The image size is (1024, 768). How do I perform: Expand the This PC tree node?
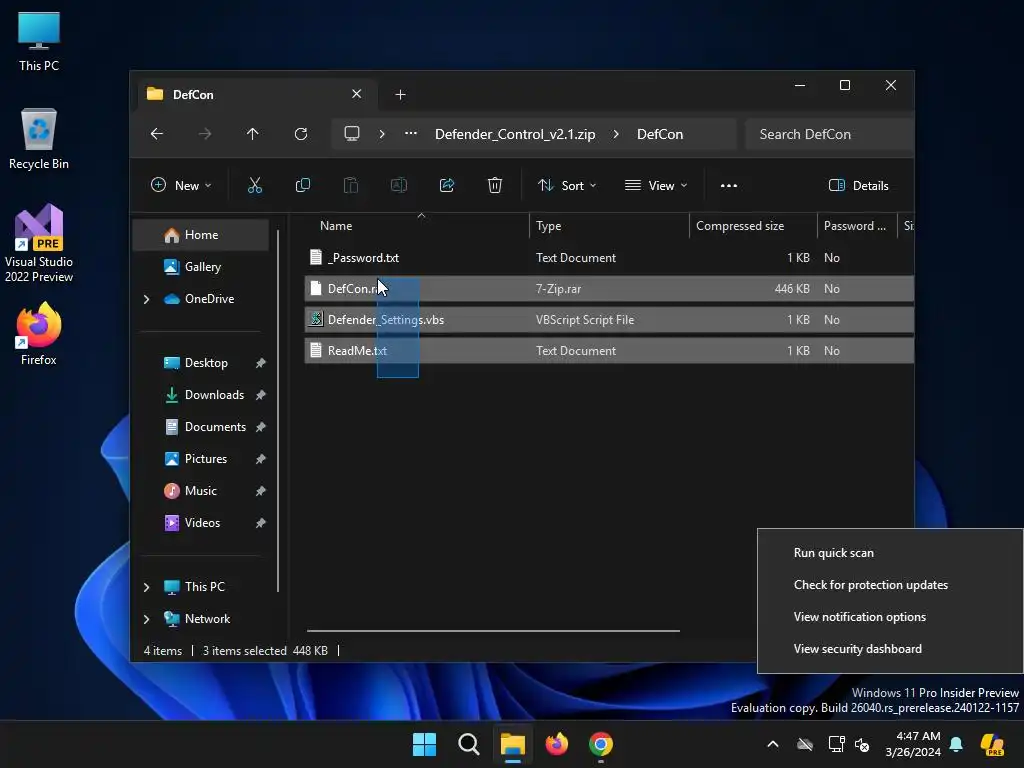click(x=146, y=587)
